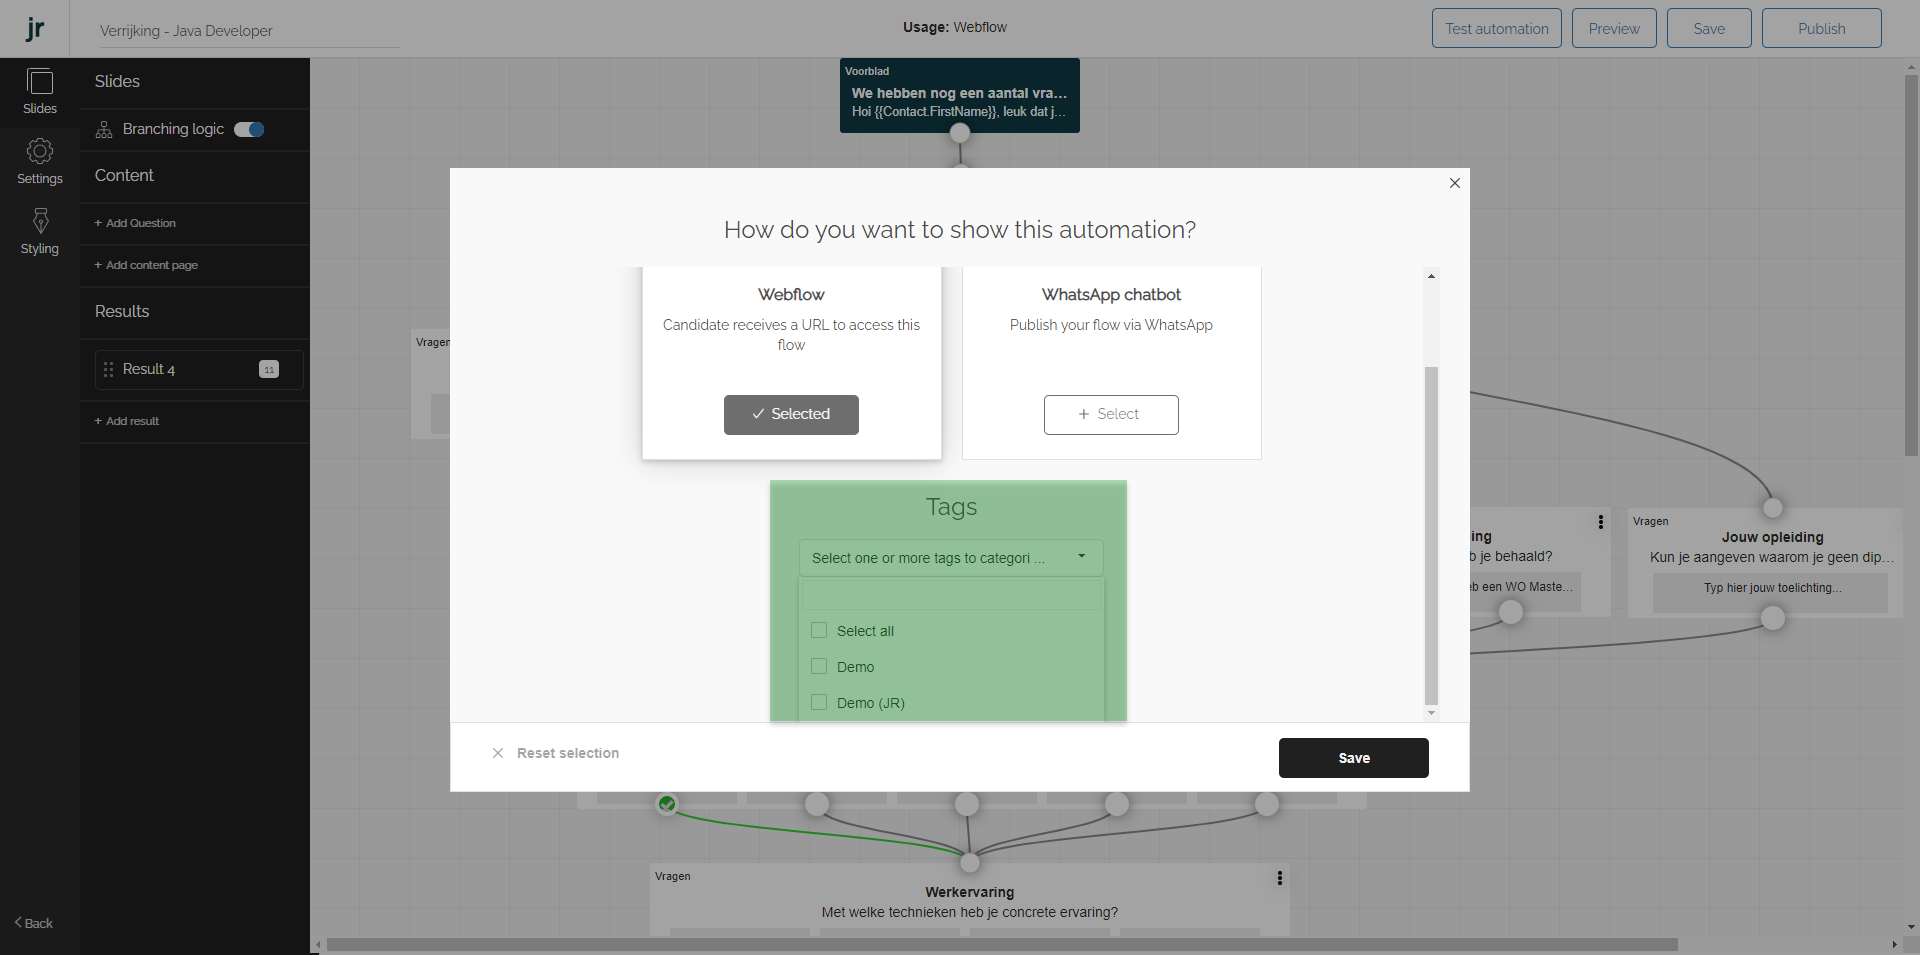The height and width of the screenshot is (955, 1920).
Task: Publish the automation
Action: 1822,28
